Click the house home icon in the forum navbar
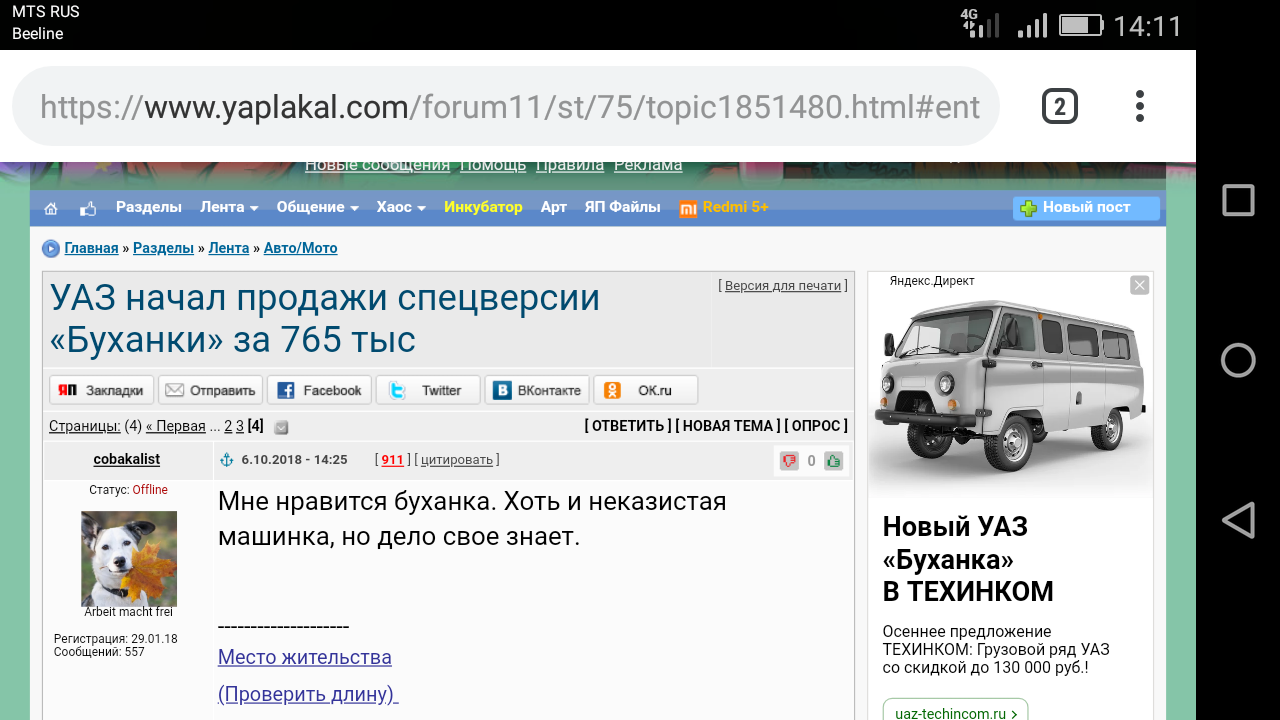Screen dimensions: 1280x720 click(51, 208)
